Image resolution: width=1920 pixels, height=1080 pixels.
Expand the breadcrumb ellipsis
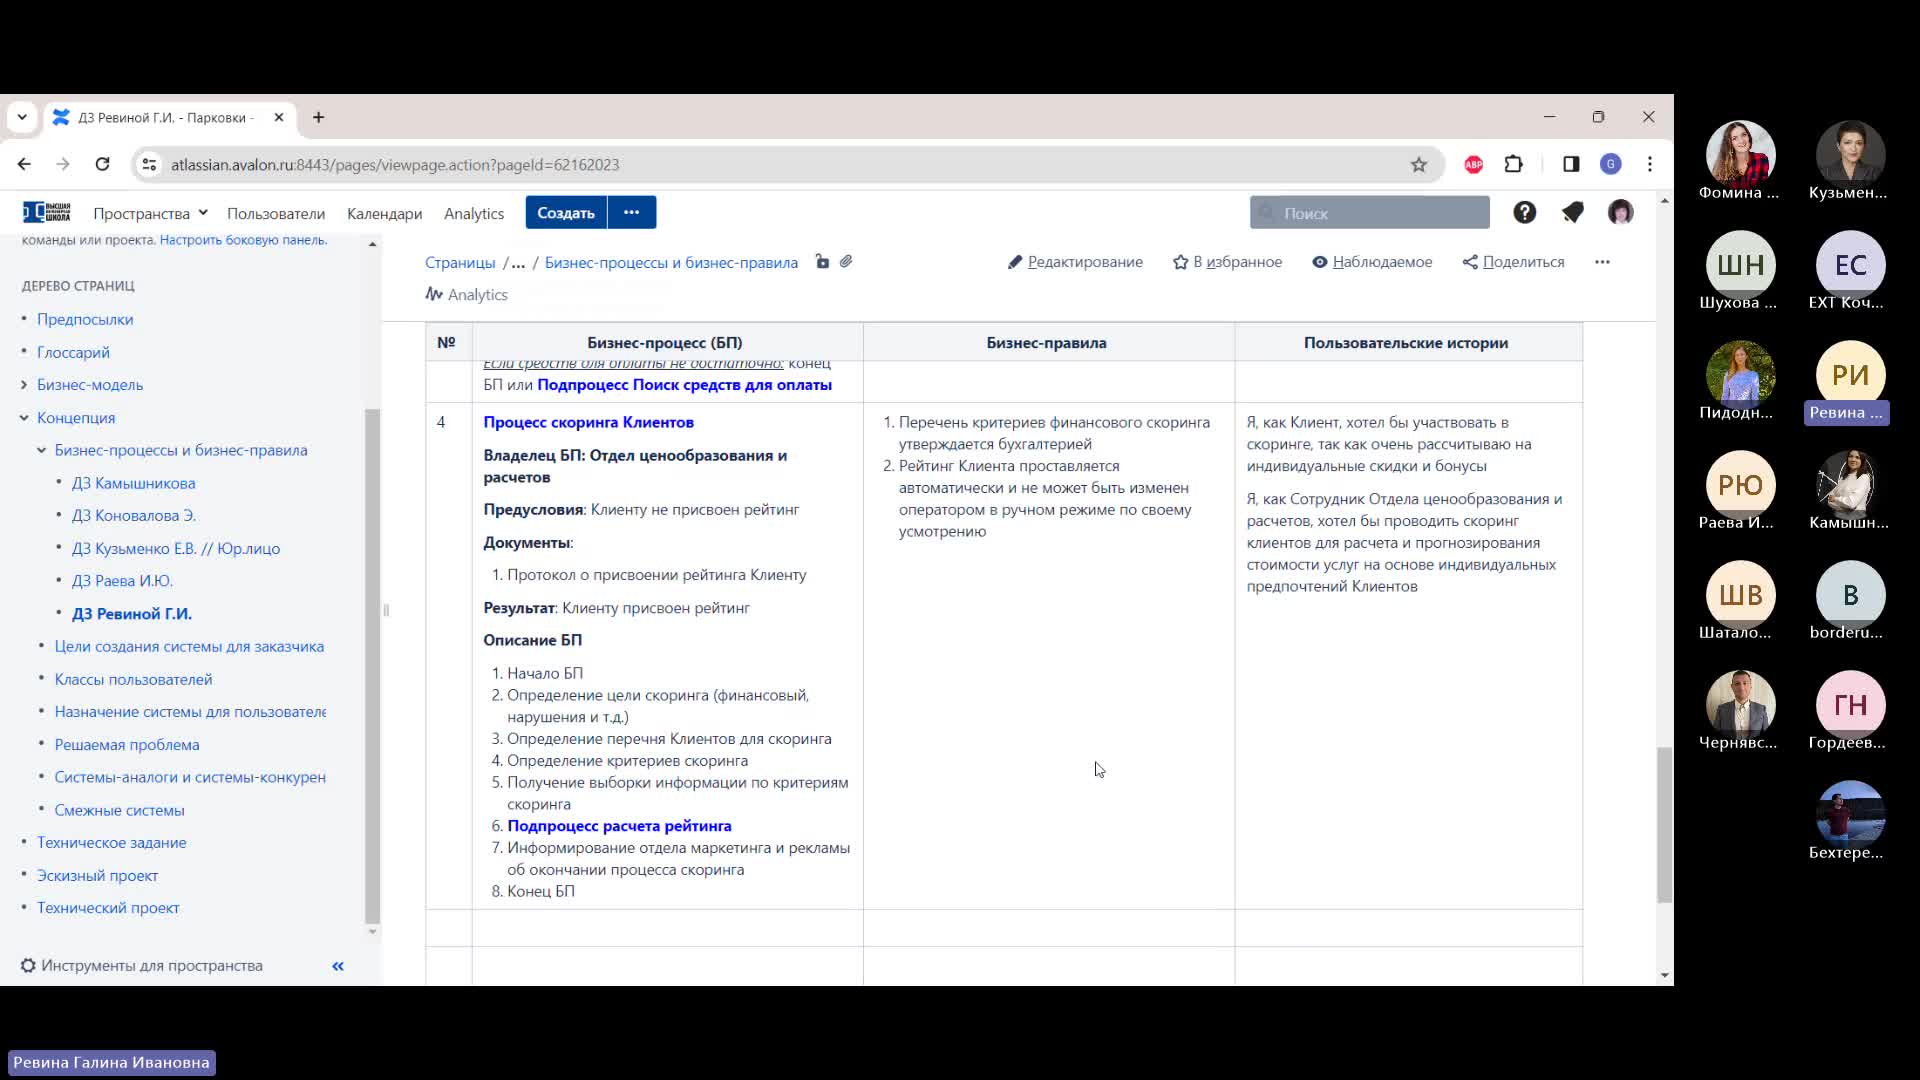point(518,262)
